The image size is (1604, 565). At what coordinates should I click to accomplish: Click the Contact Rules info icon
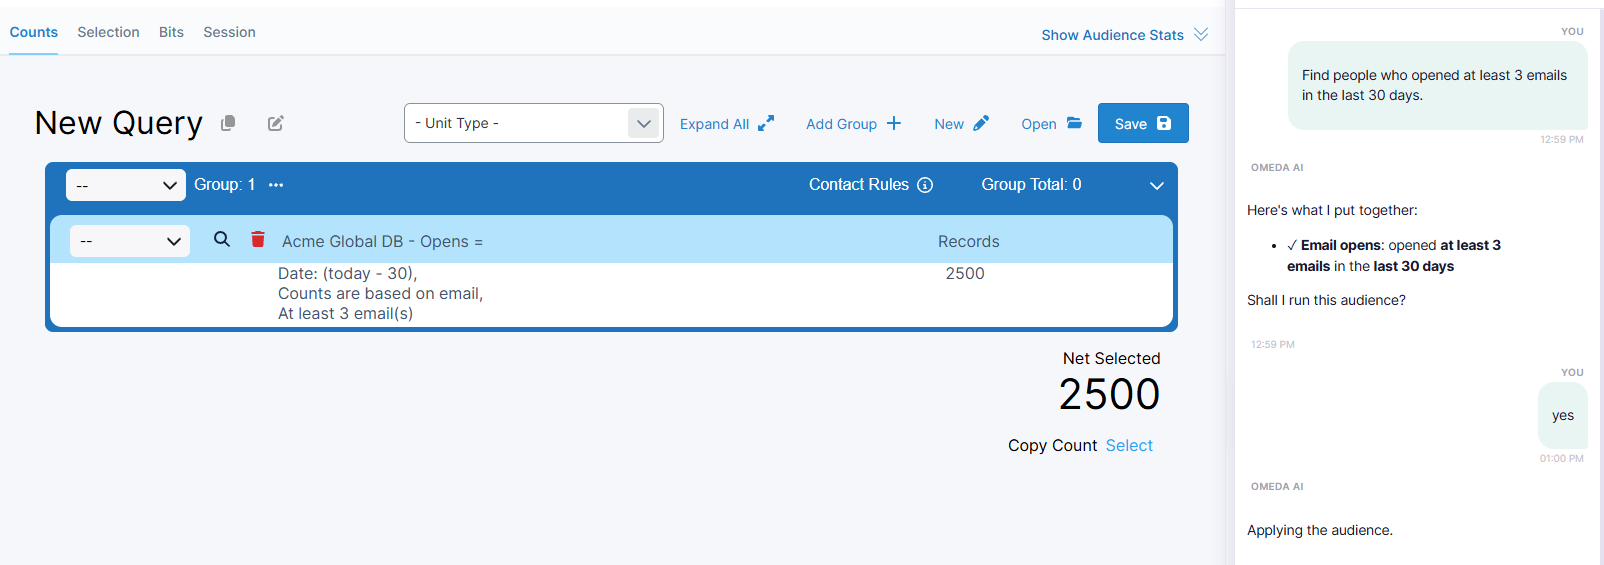pyautogui.click(x=925, y=185)
